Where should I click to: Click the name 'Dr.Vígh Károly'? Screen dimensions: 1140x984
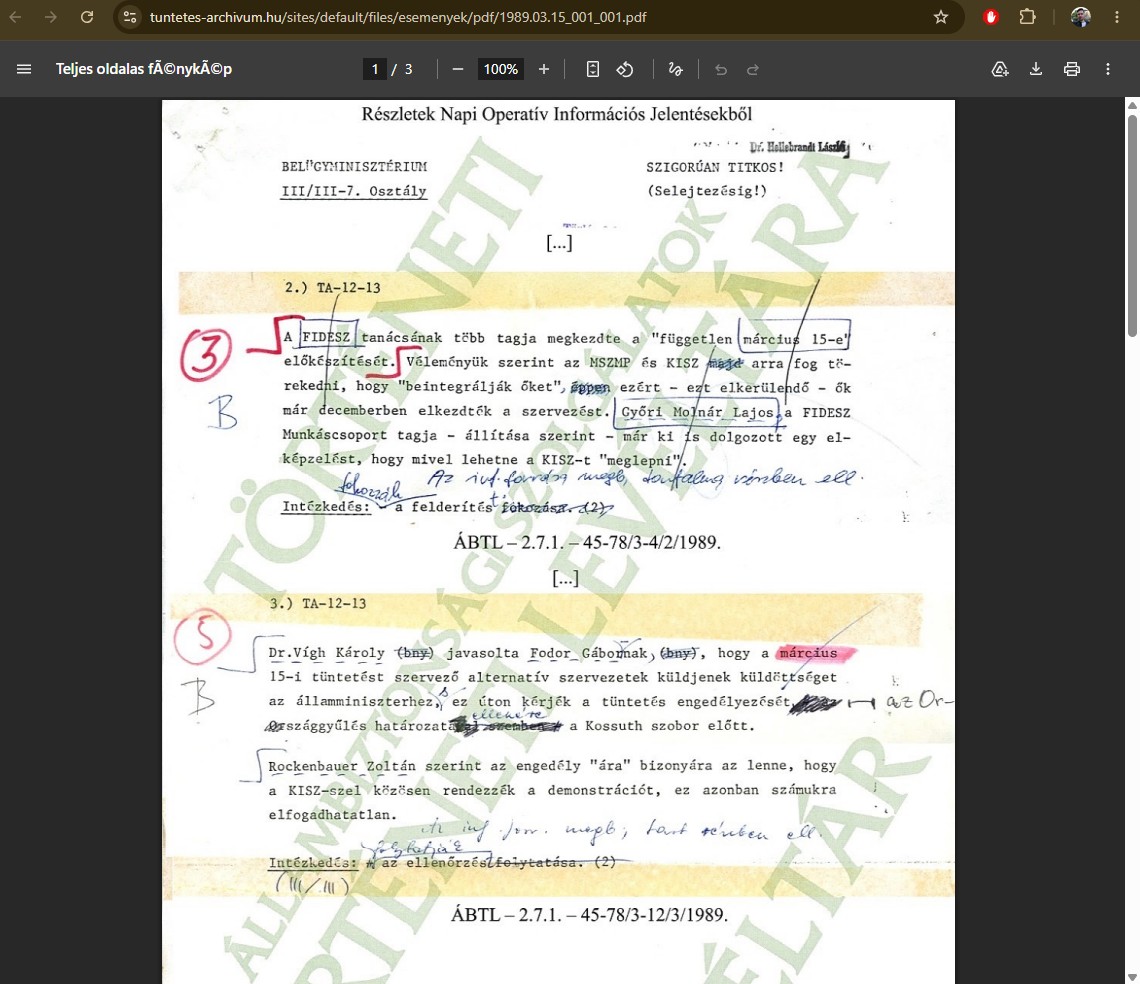[x=326, y=653]
